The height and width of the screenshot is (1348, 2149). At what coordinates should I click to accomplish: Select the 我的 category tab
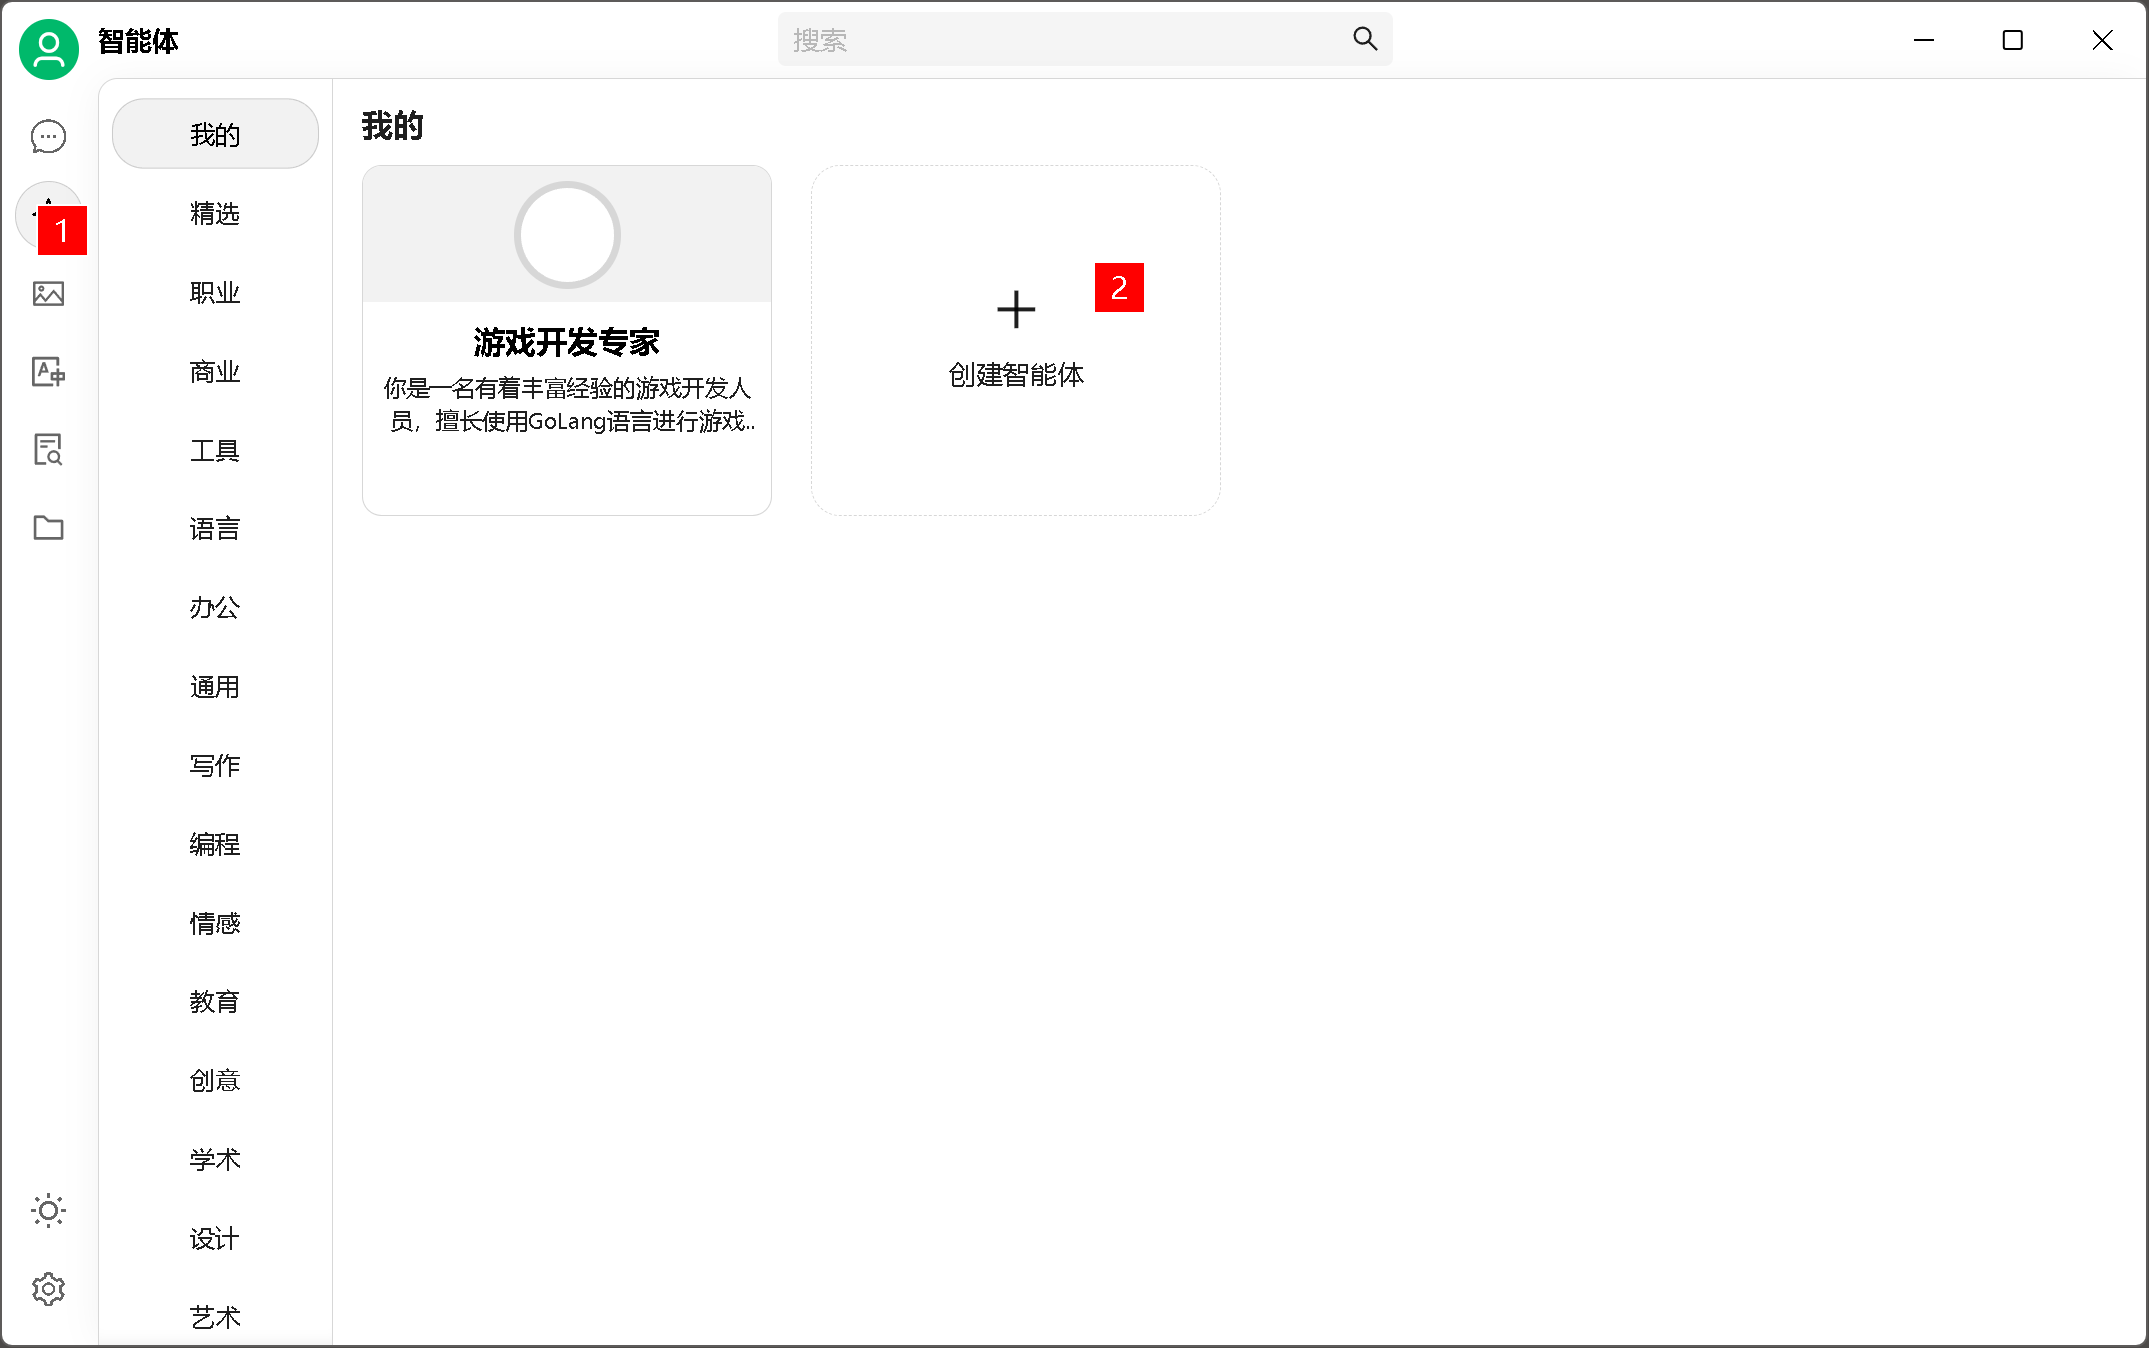point(215,134)
